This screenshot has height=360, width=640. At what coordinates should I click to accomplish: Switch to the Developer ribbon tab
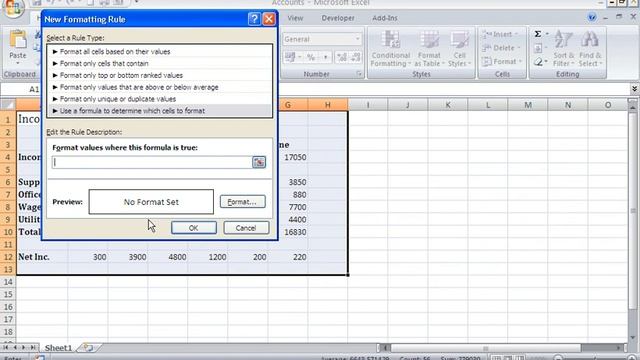pyautogui.click(x=338, y=18)
